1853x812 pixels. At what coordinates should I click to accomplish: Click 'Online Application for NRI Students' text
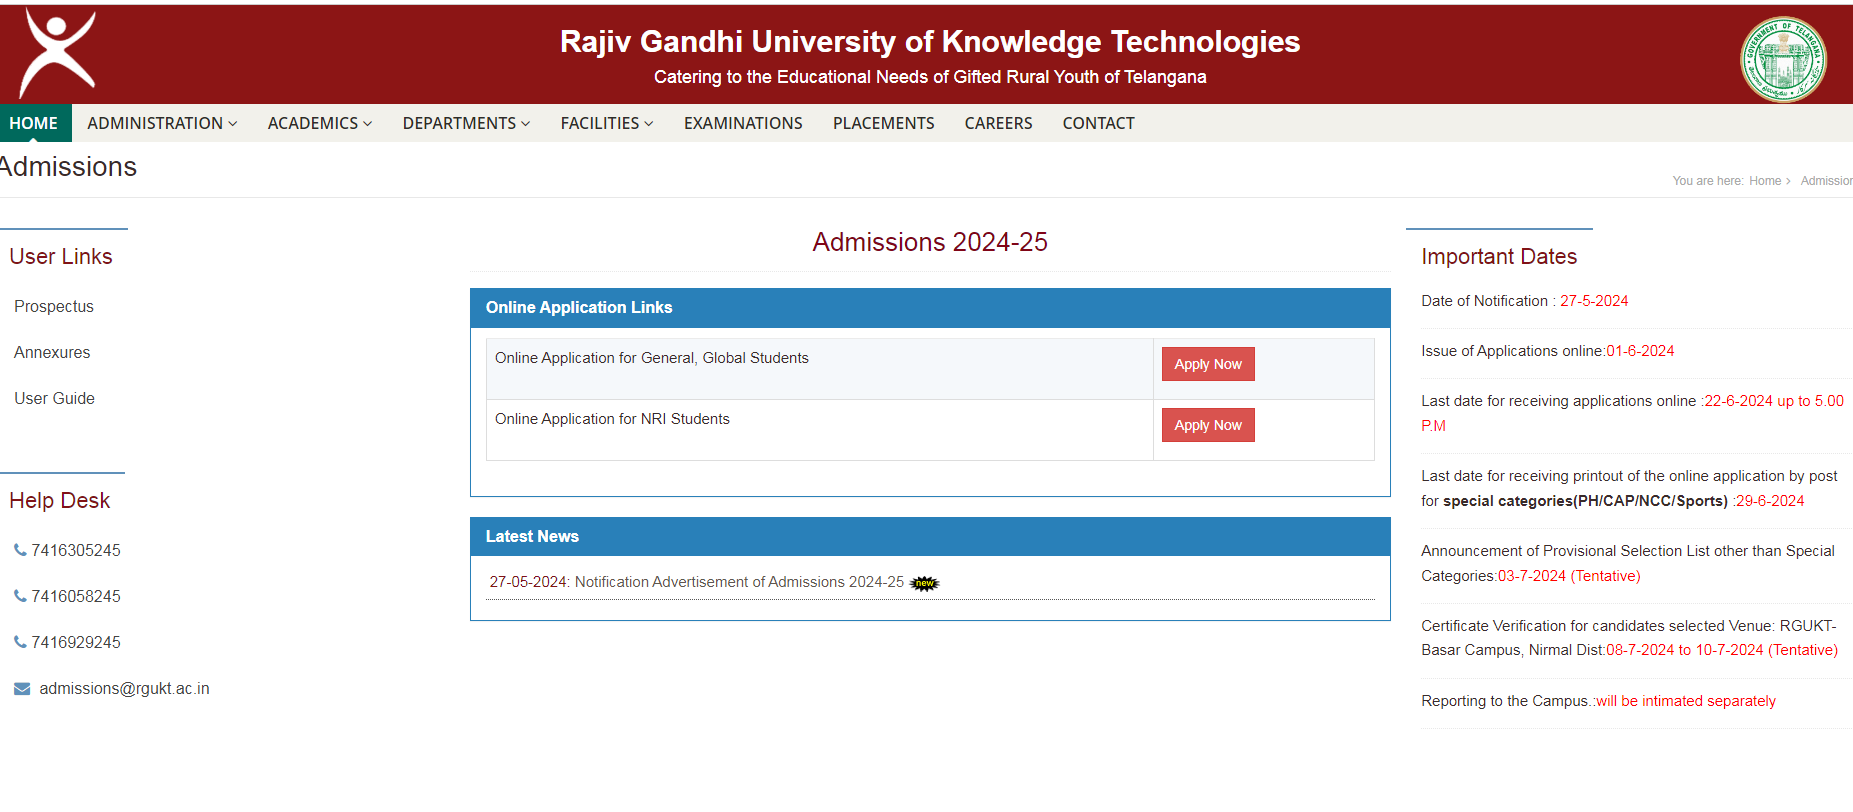(612, 419)
